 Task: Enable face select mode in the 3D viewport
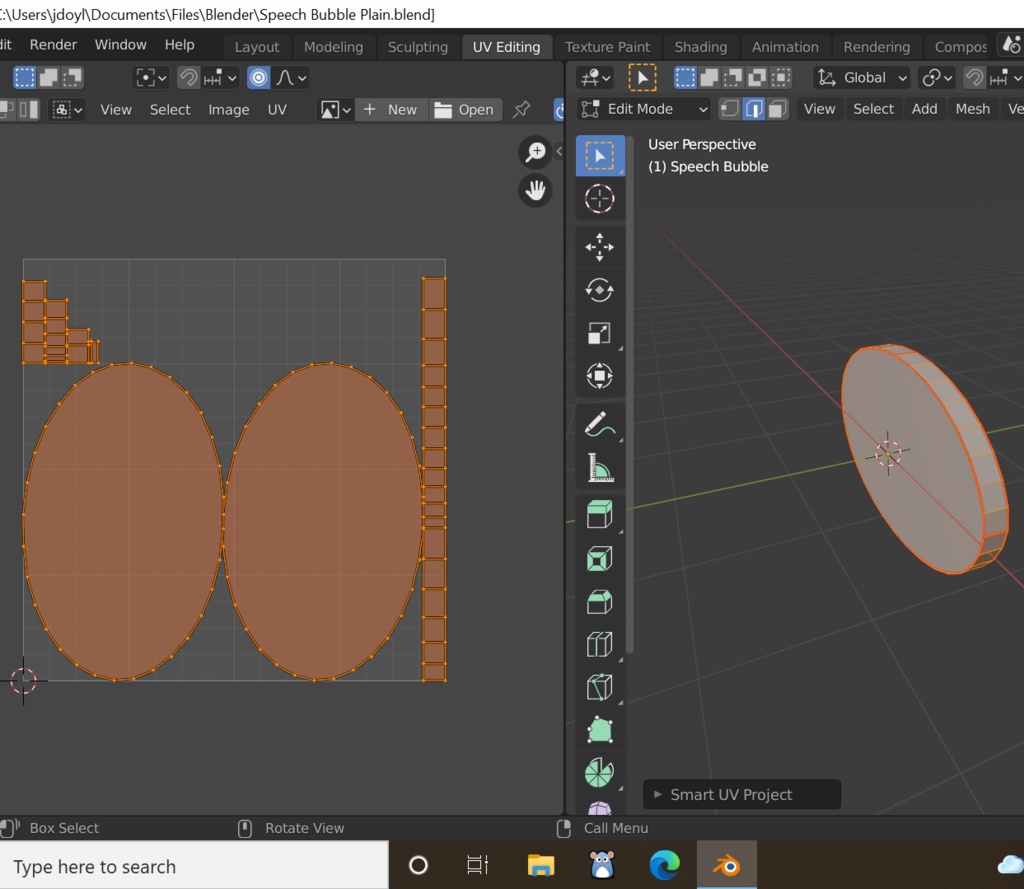click(x=777, y=109)
